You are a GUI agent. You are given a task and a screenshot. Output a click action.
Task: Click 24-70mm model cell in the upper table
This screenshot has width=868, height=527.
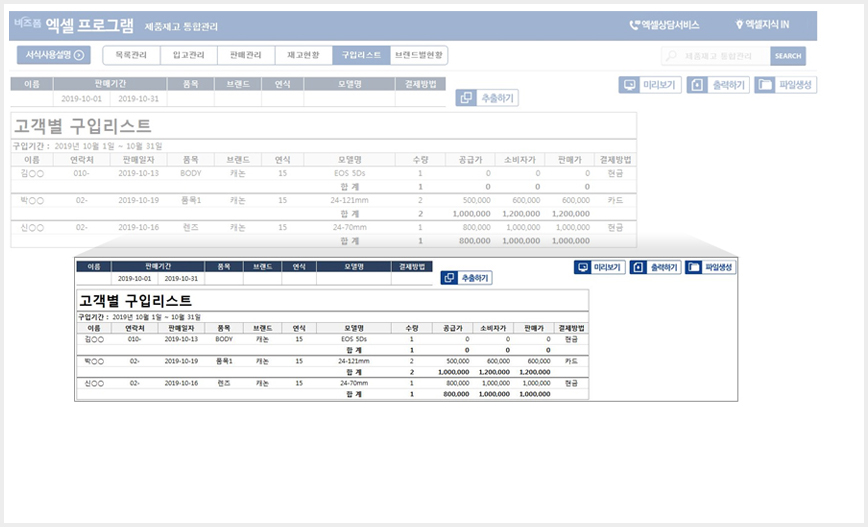[x=349, y=228]
